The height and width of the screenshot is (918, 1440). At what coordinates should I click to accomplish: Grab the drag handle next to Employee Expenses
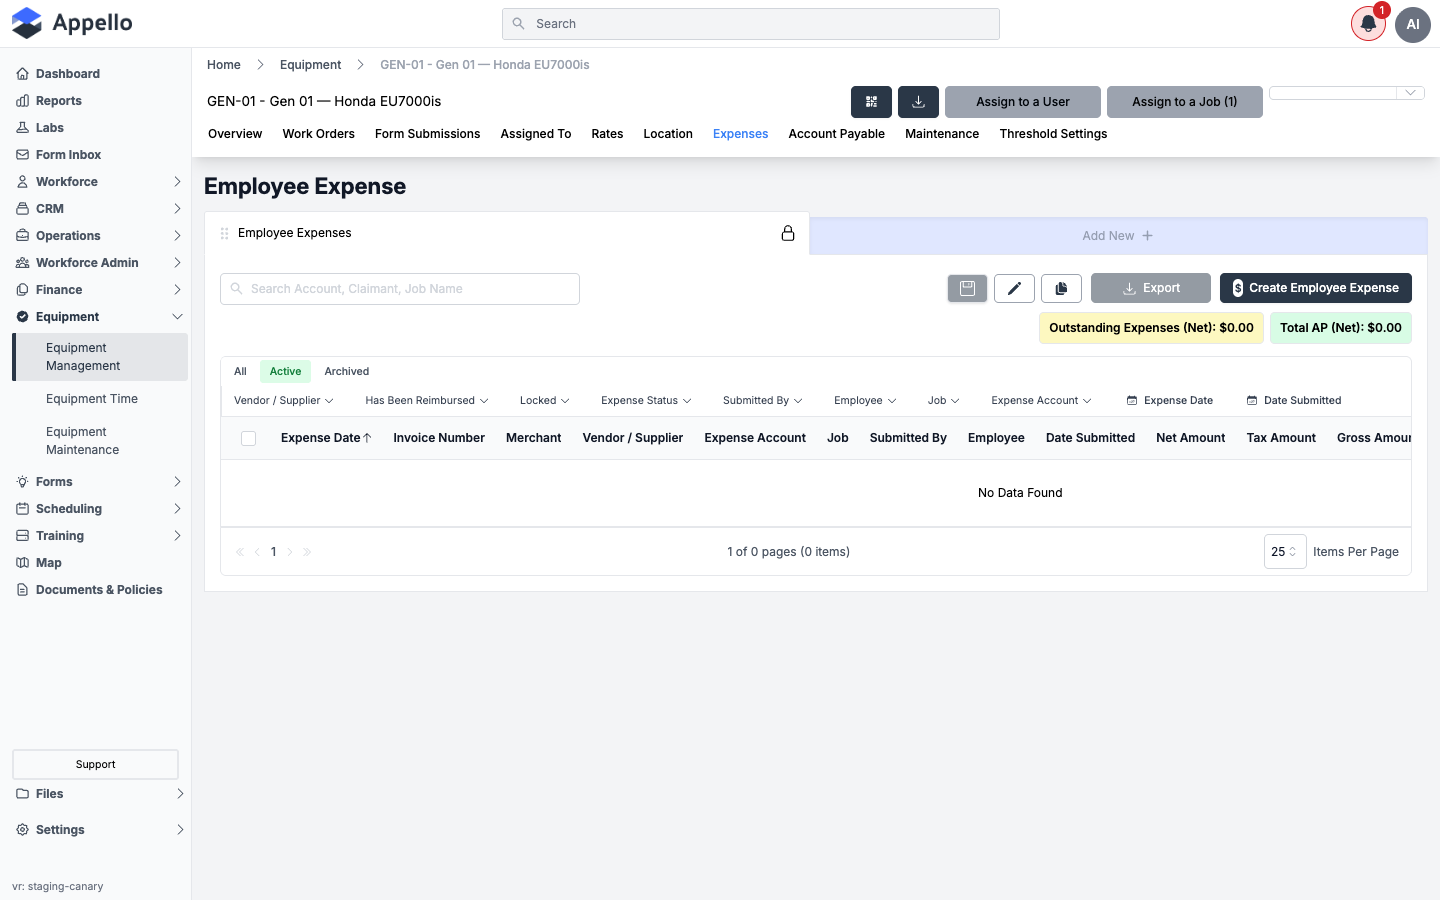225,233
